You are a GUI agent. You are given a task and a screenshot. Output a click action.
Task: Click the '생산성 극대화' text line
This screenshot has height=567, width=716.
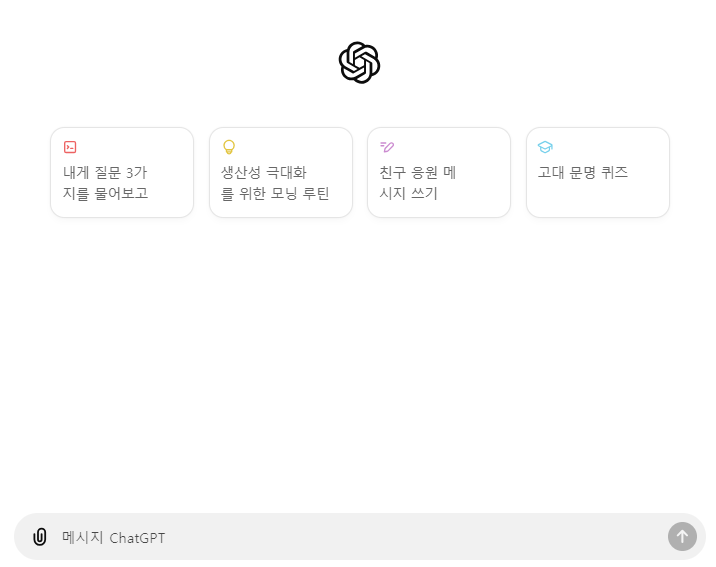263,173
